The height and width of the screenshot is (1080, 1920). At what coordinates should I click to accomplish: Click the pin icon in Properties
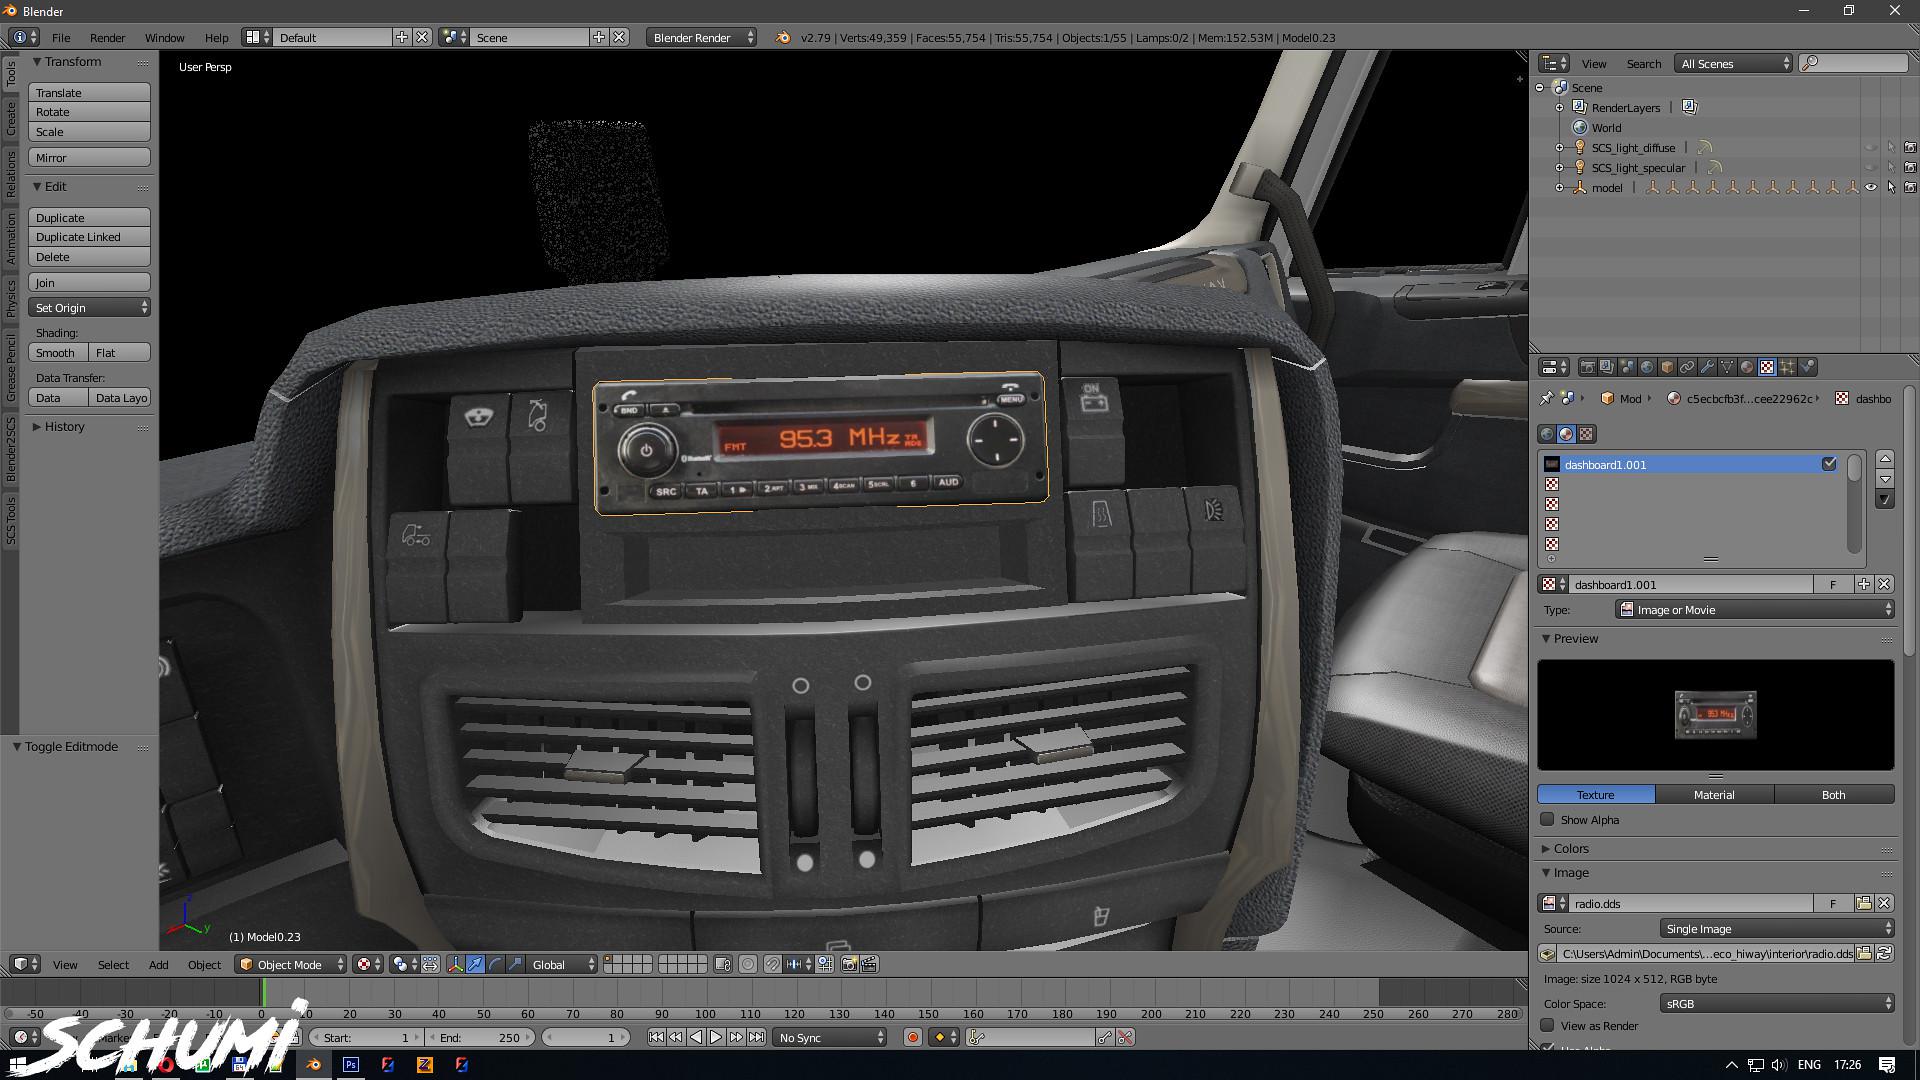point(1546,398)
